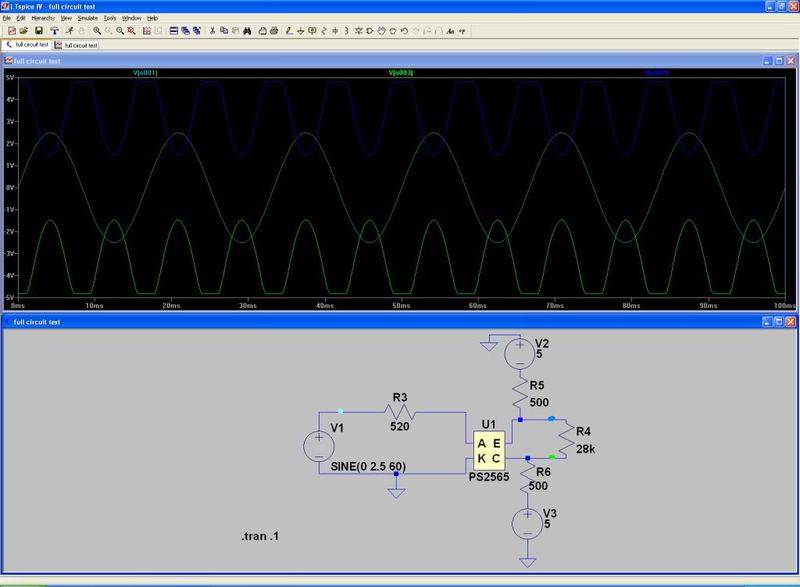Click the V(n001) trace label
Screen dimensions: 800x587
[x=145, y=73]
